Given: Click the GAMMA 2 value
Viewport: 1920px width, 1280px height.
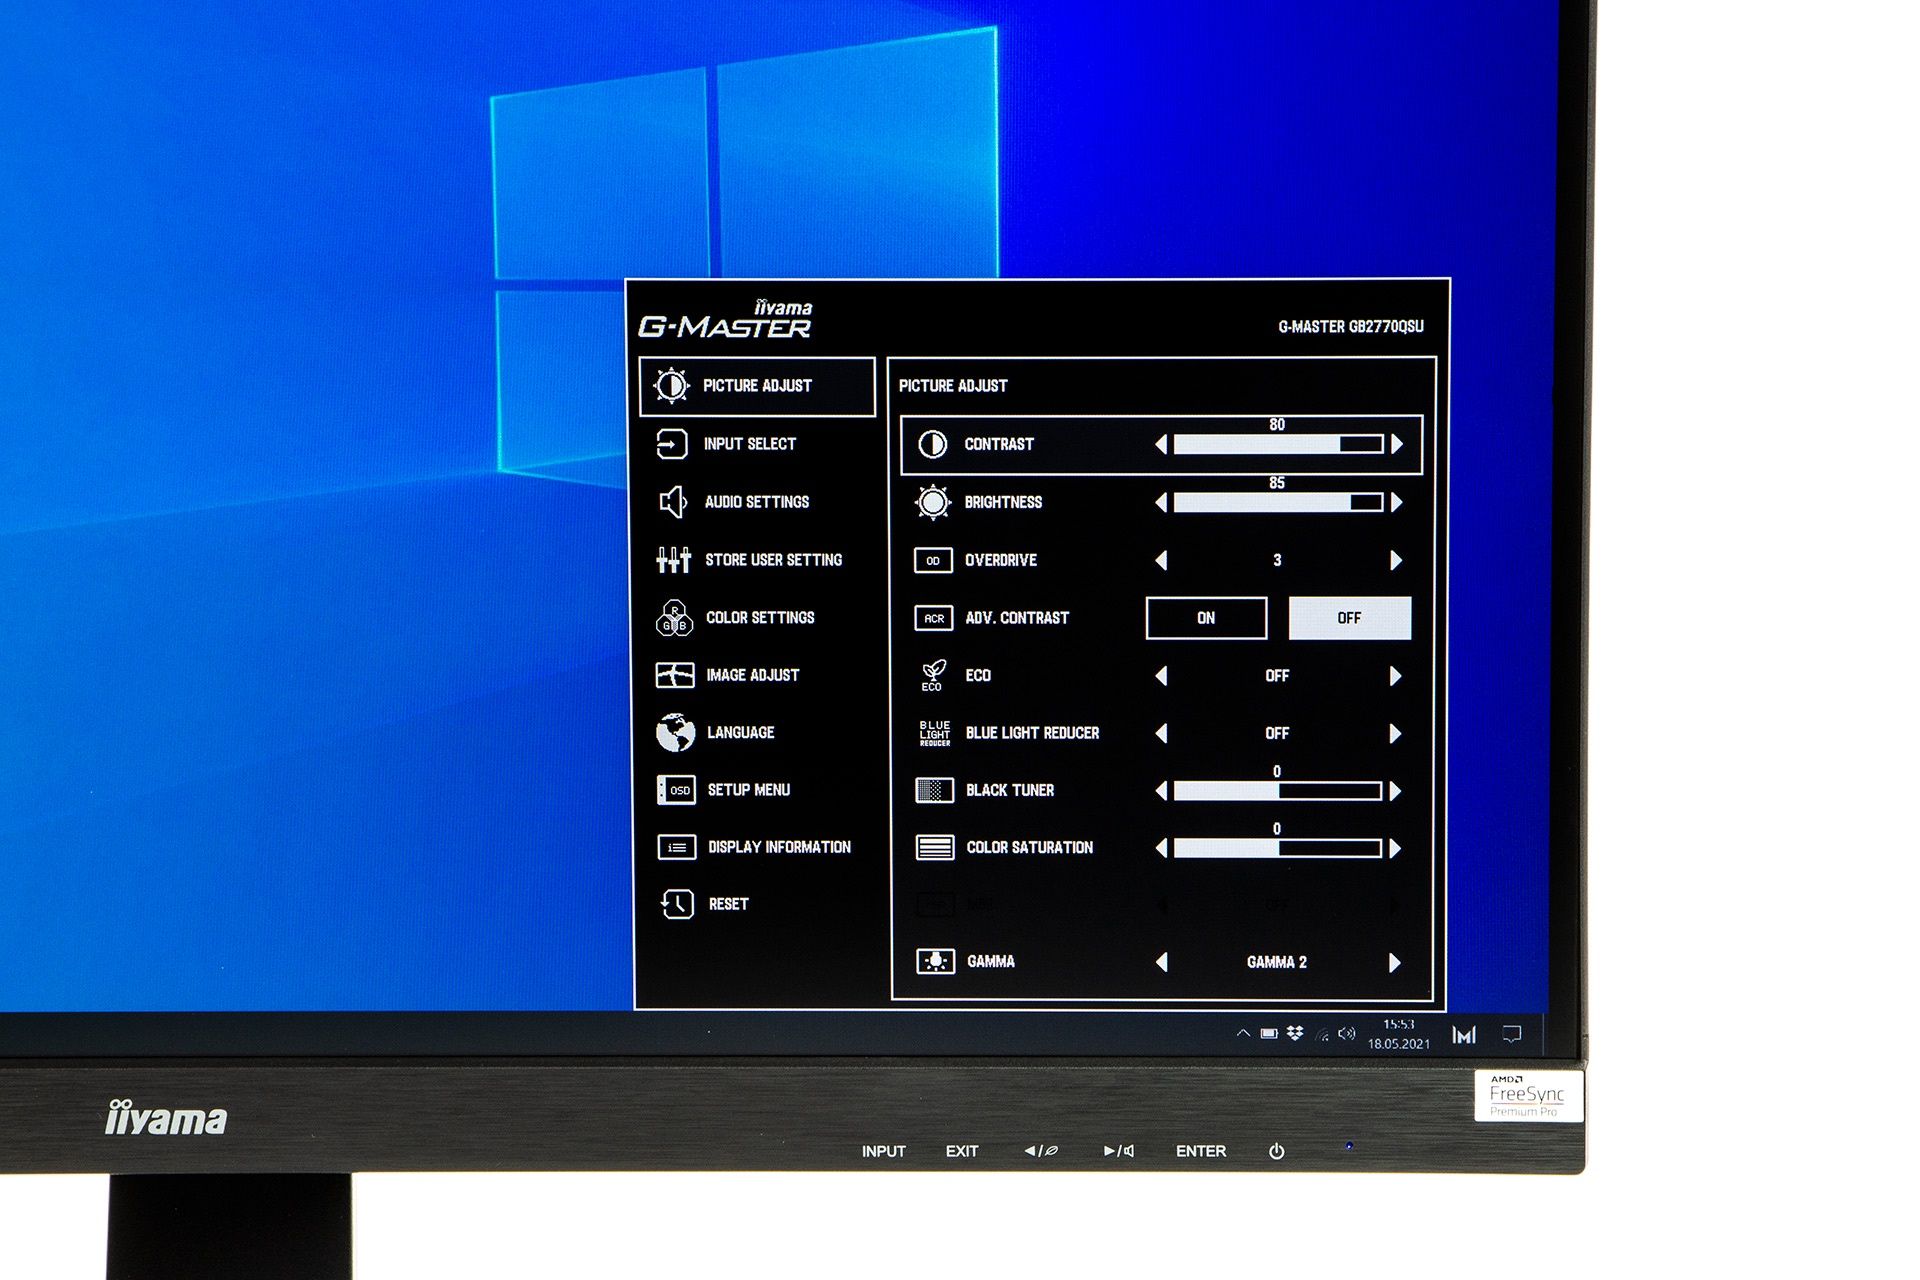Looking at the screenshot, I should click(1277, 962).
